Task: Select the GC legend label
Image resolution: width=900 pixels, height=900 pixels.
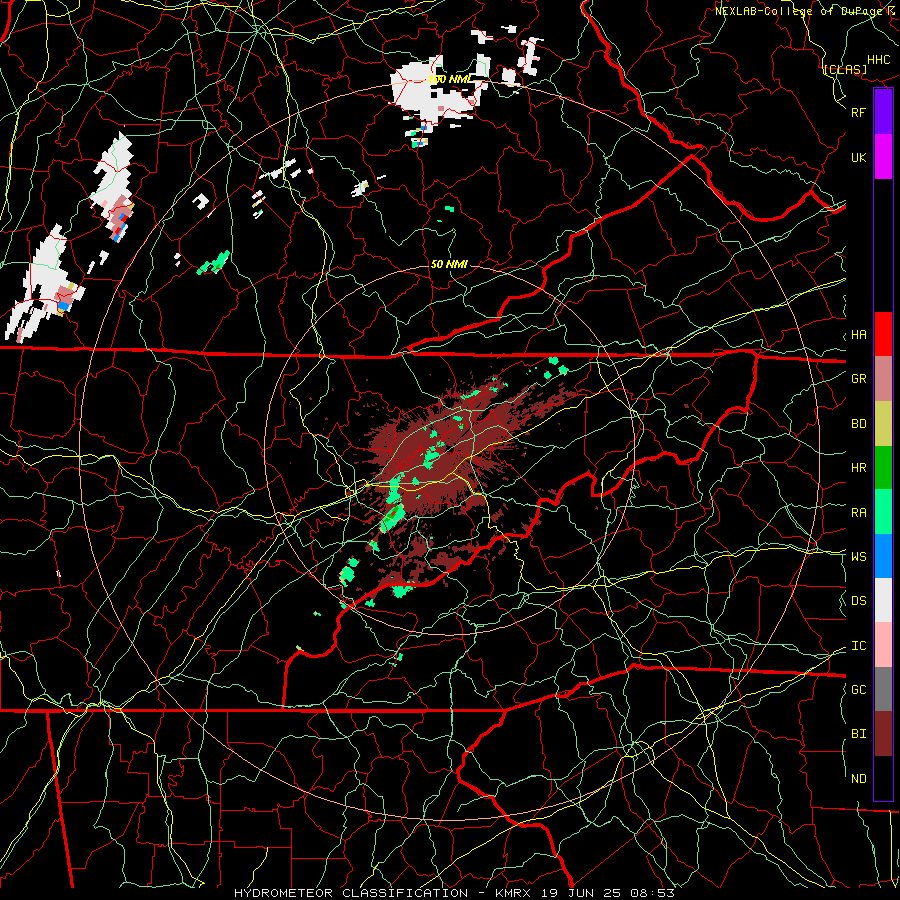Action: (858, 690)
